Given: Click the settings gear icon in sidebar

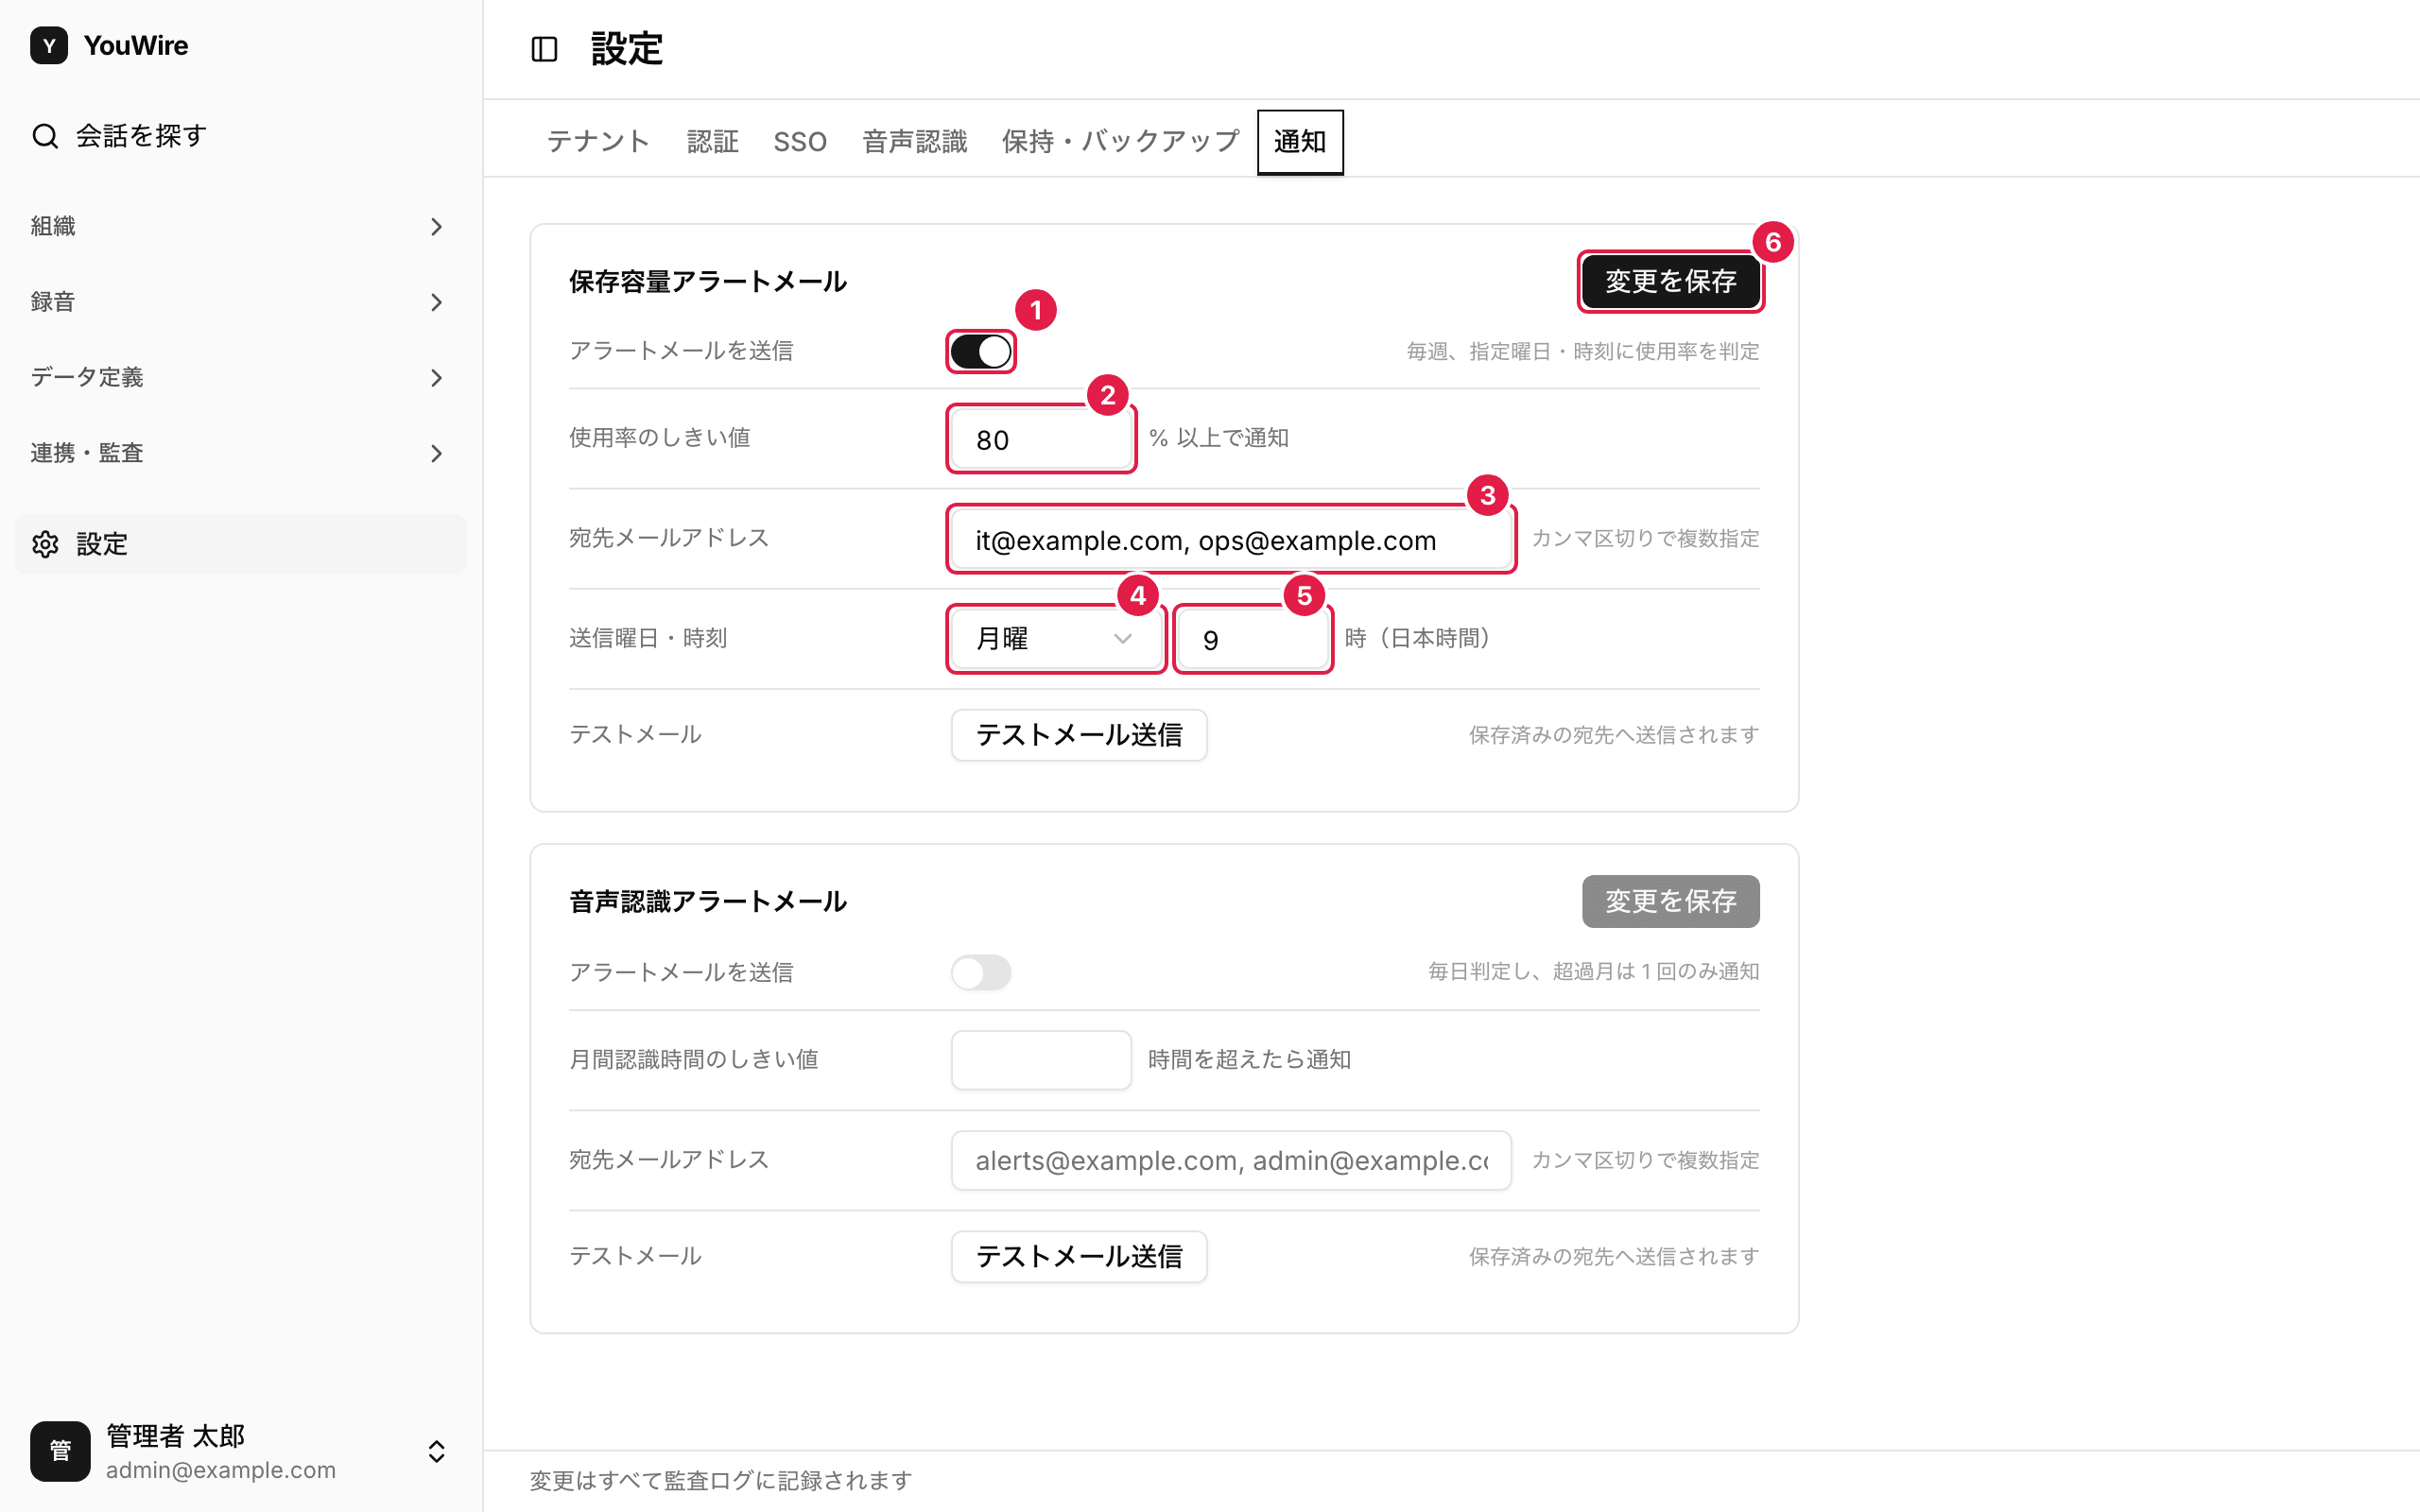Looking at the screenshot, I should (x=45, y=544).
